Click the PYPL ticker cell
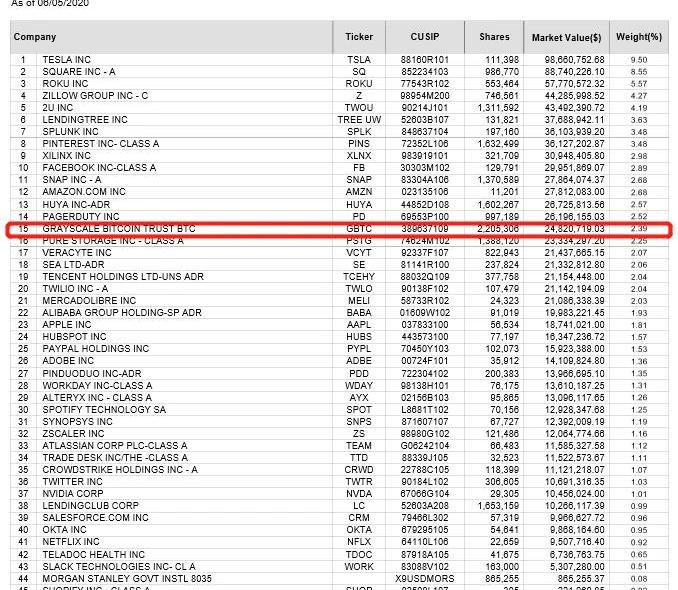 click(x=359, y=349)
